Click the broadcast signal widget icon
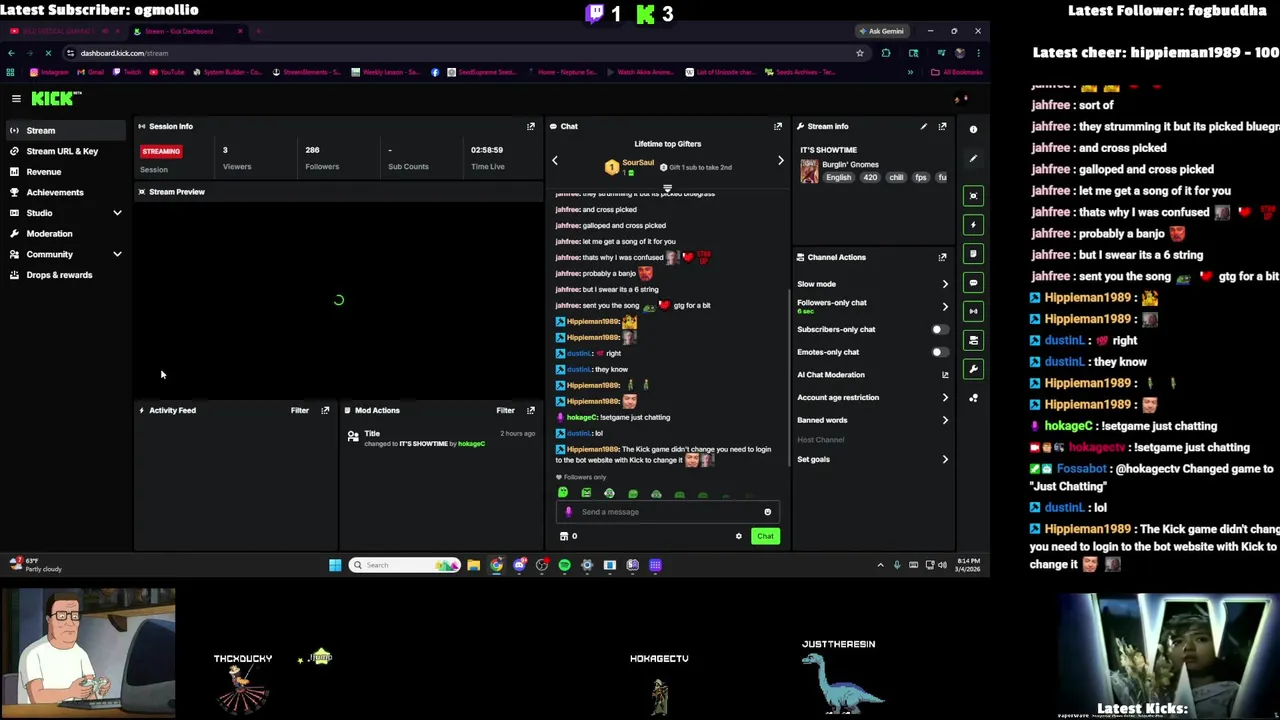This screenshot has width=1280, height=720. [x=973, y=311]
